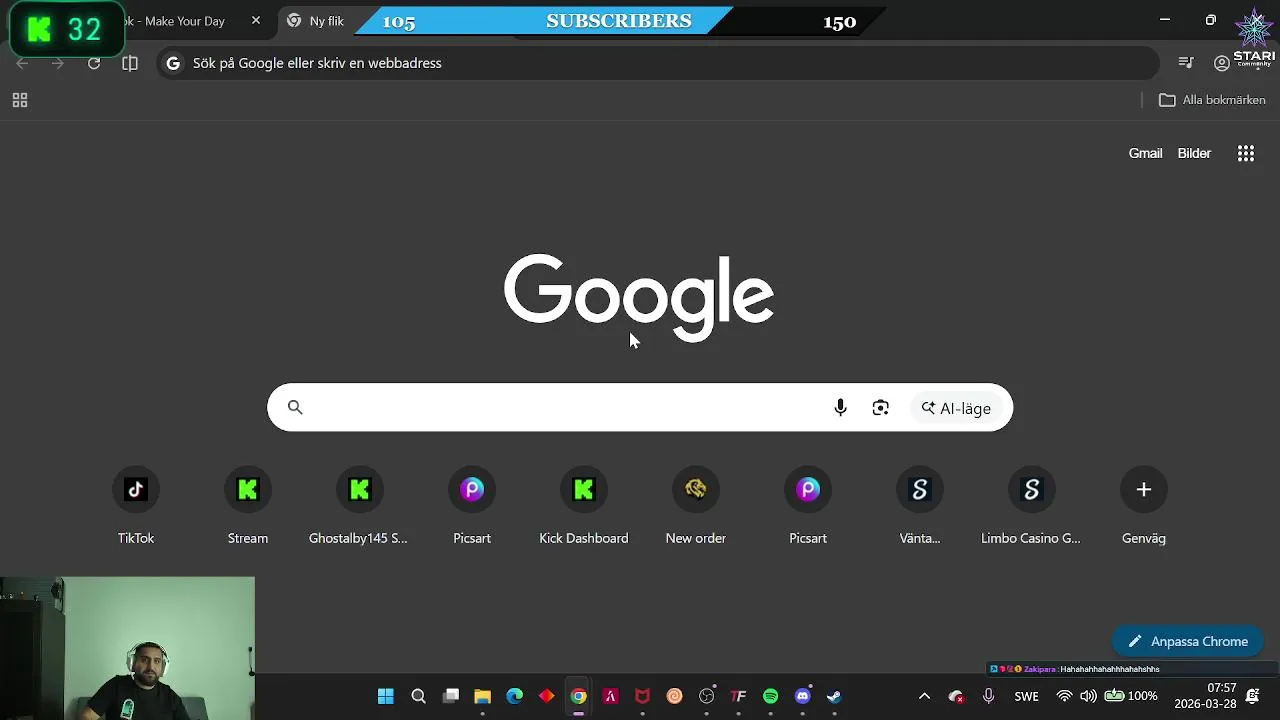The image size is (1280, 720).
Task: Open the Alla bokmärken folder
Action: [x=1212, y=100]
